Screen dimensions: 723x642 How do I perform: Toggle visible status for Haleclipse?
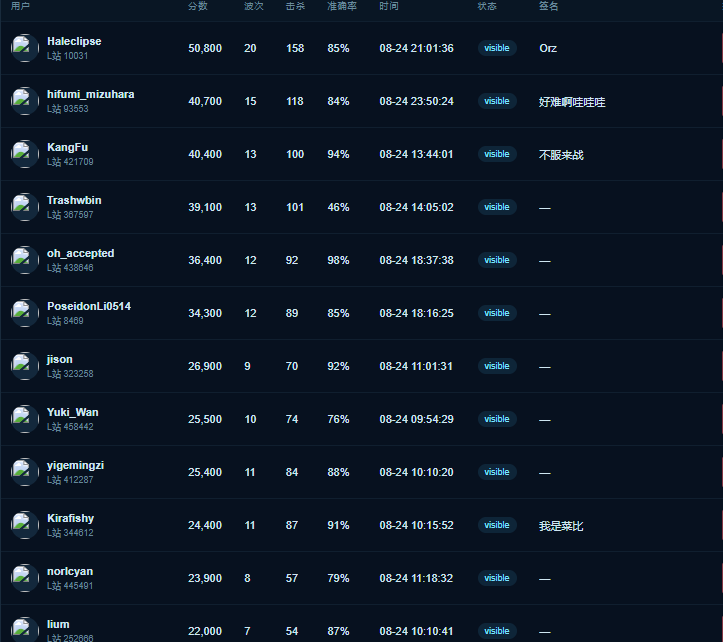497,48
